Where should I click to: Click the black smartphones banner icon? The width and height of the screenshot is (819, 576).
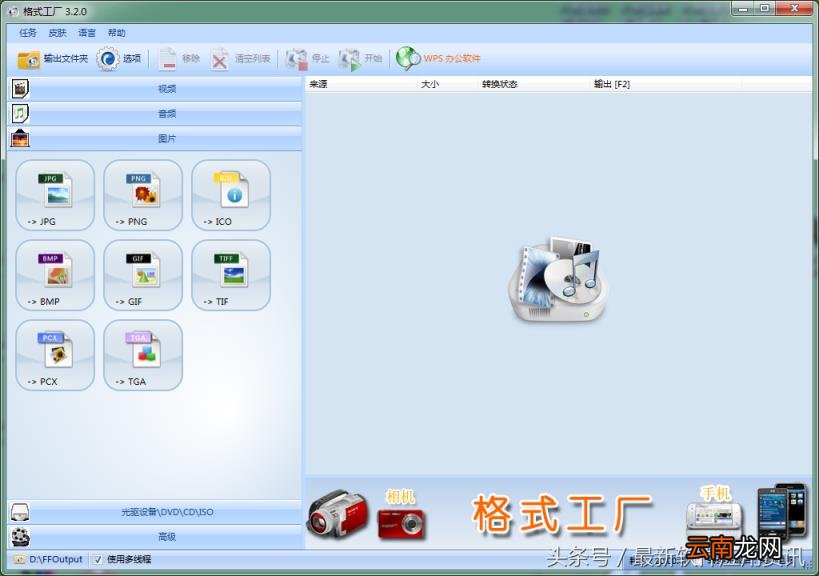coord(782,510)
